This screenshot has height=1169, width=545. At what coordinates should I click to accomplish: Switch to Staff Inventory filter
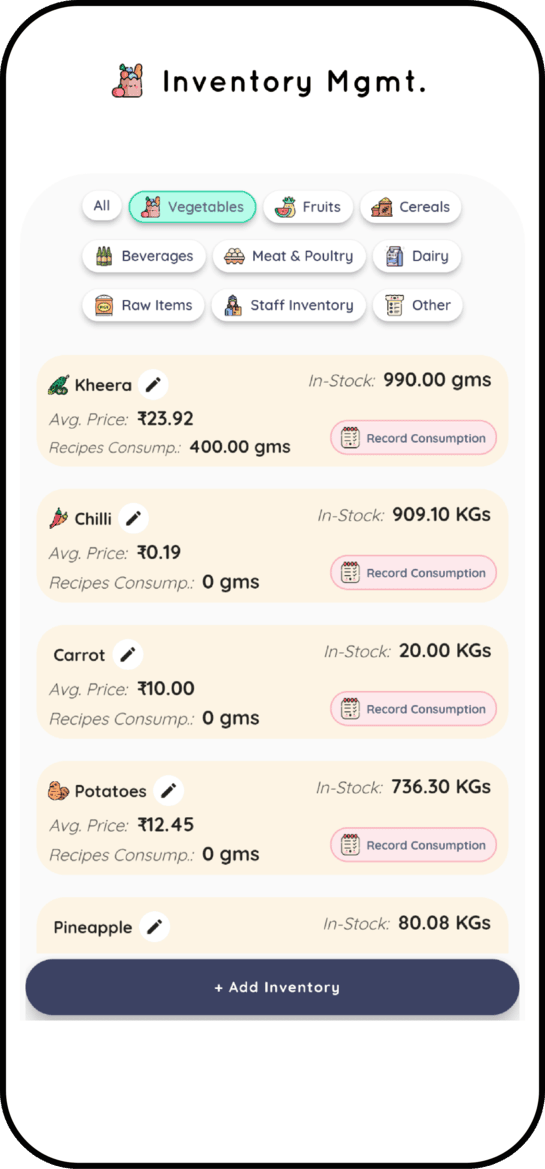point(289,306)
